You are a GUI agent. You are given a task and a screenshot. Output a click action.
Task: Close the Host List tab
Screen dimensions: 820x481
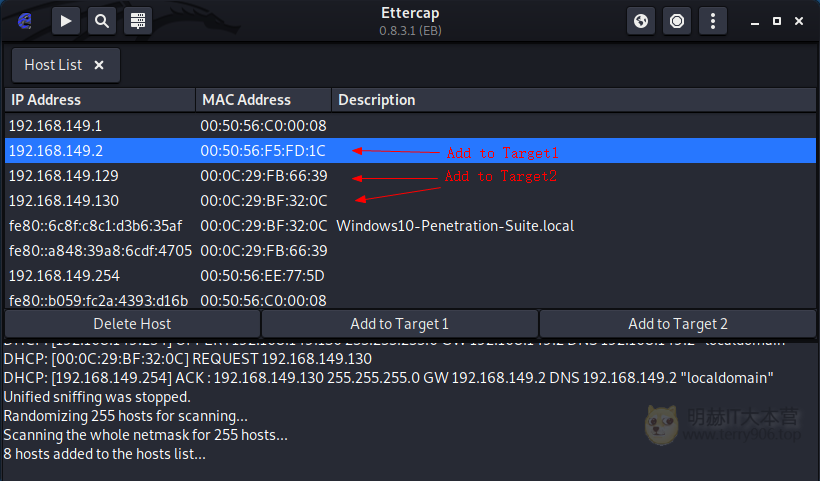pyautogui.click(x=99, y=65)
